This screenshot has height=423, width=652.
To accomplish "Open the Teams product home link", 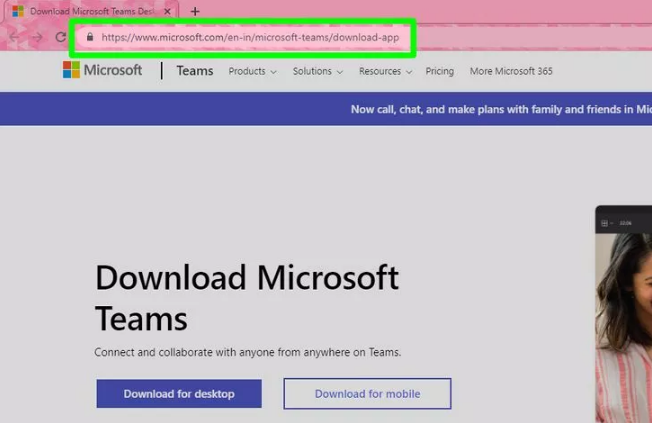I will (x=195, y=71).
